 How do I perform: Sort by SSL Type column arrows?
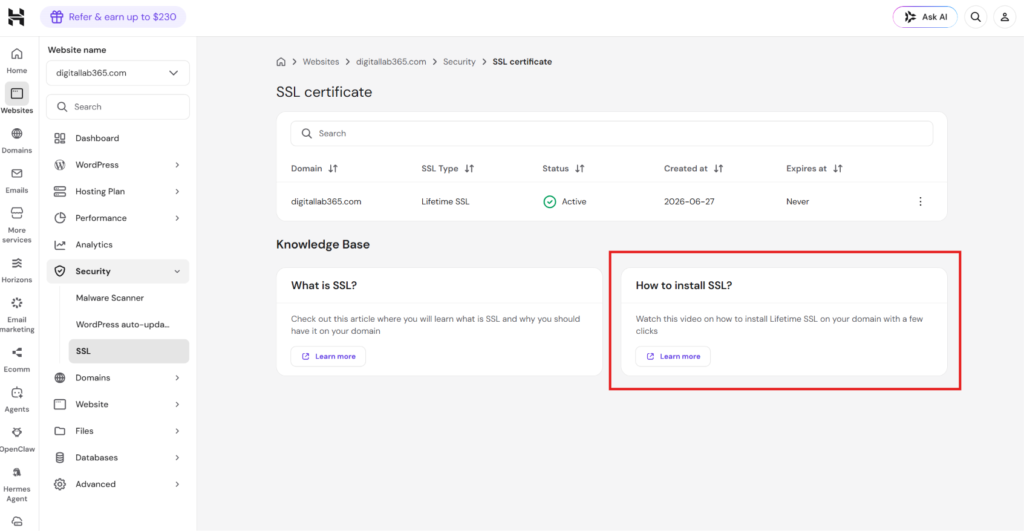click(469, 169)
